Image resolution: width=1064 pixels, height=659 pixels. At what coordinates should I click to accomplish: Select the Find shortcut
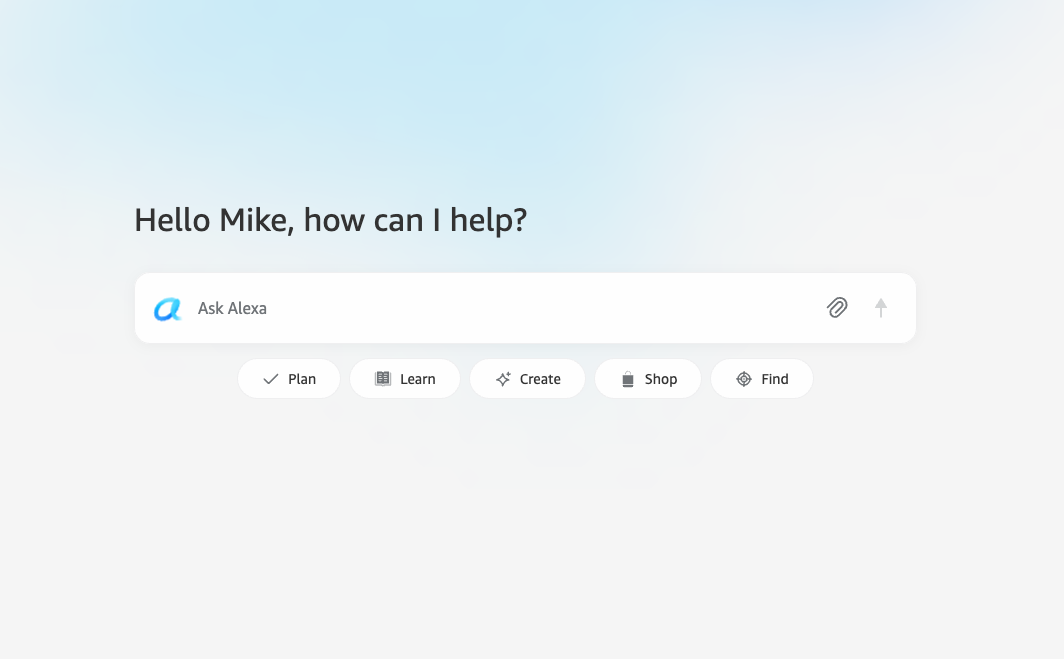762,378
